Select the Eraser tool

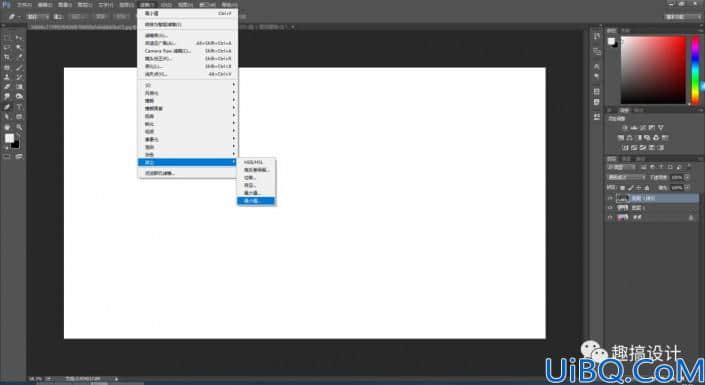(7, 87)
